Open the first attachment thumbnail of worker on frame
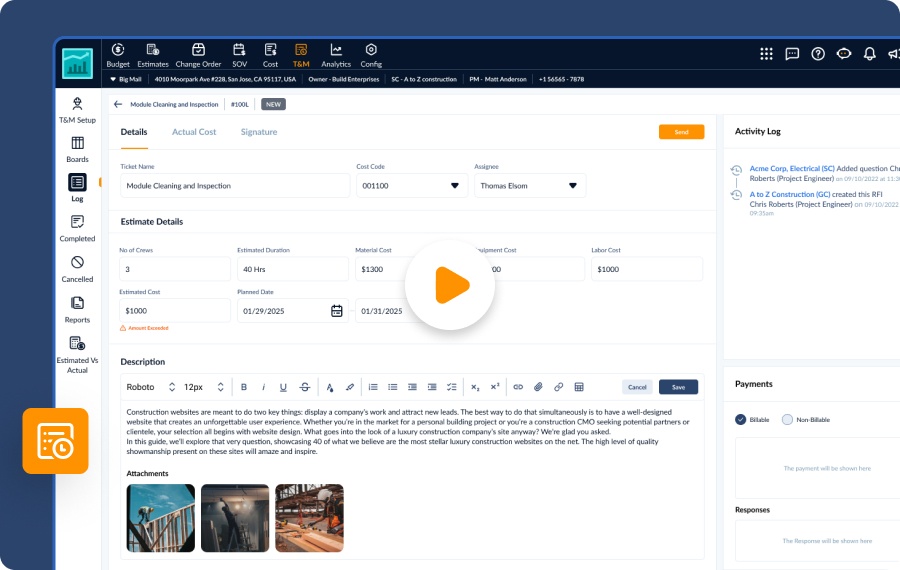This screenshot has width=900, height=570. click(x=161, y=518)
